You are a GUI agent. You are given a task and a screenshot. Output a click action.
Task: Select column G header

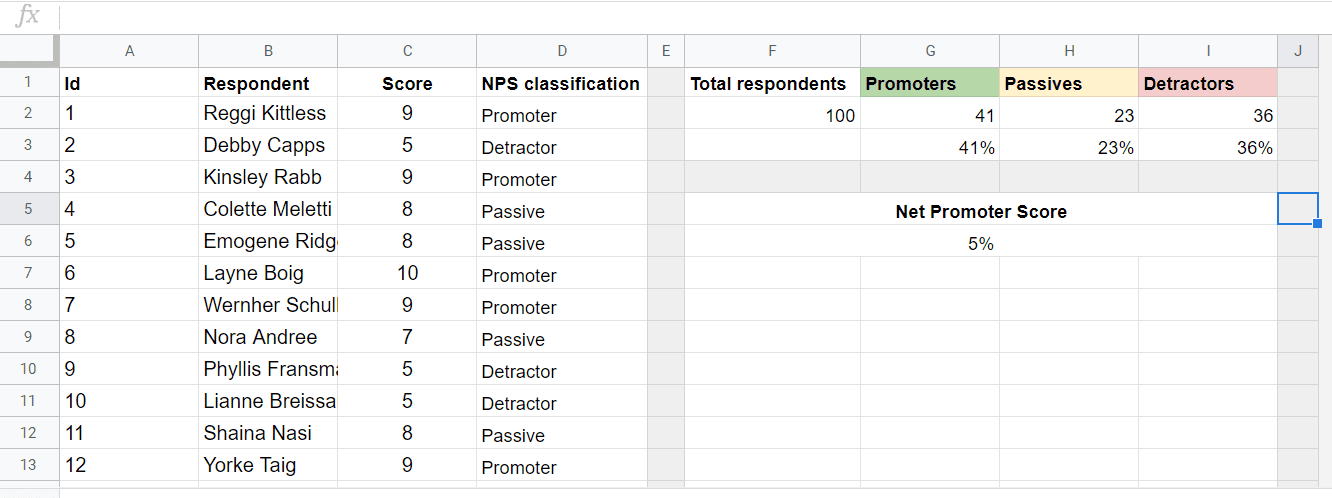[930, 51]
